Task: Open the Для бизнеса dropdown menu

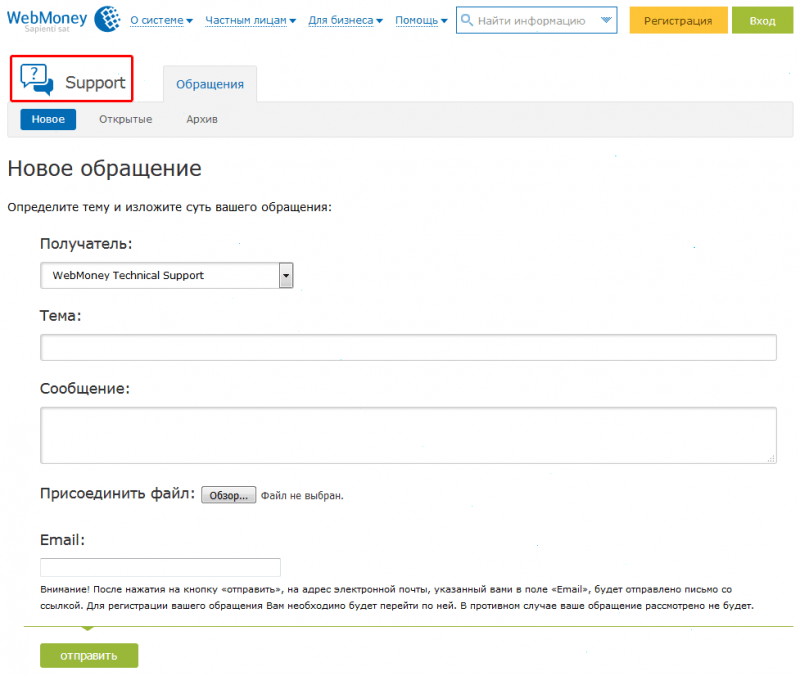Action: (345, 20)
